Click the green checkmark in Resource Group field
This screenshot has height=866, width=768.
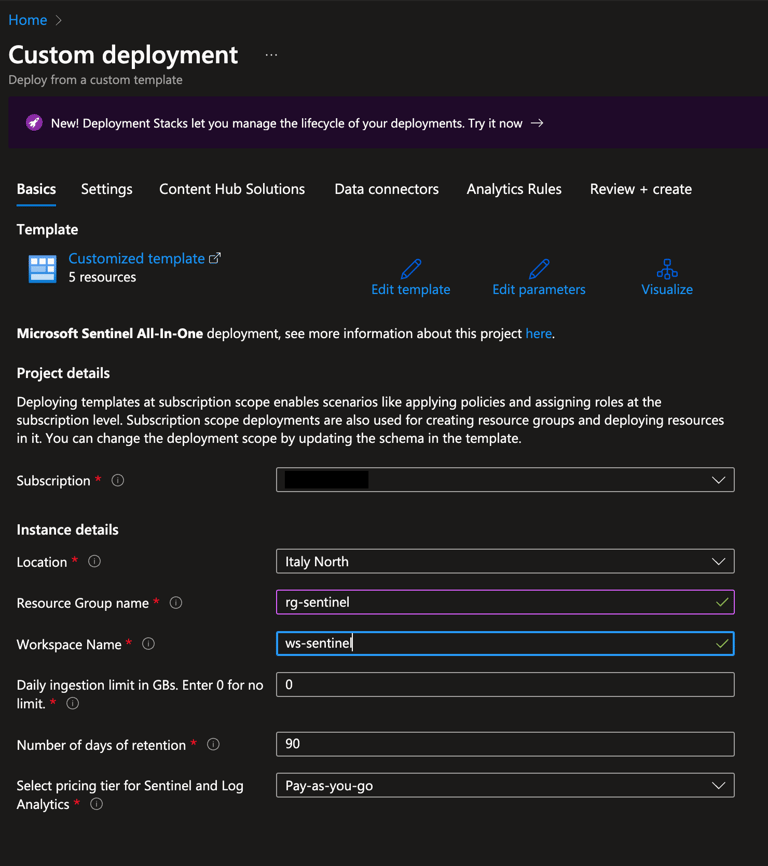click(x=722, y=603)
